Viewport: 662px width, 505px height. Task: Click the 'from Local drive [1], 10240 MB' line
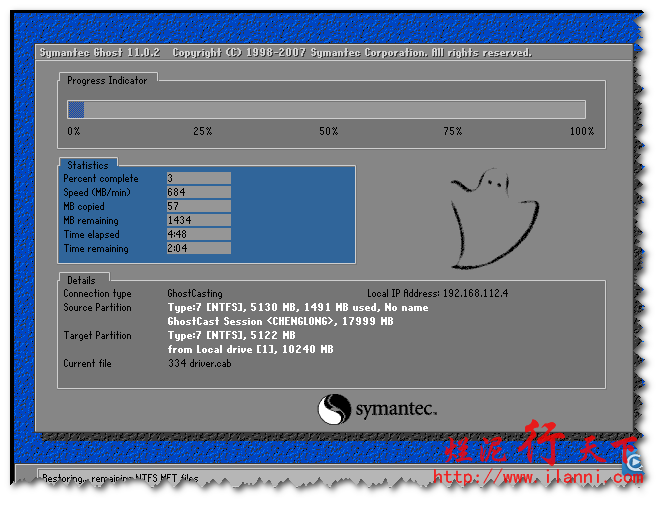(x=250, y=349)
